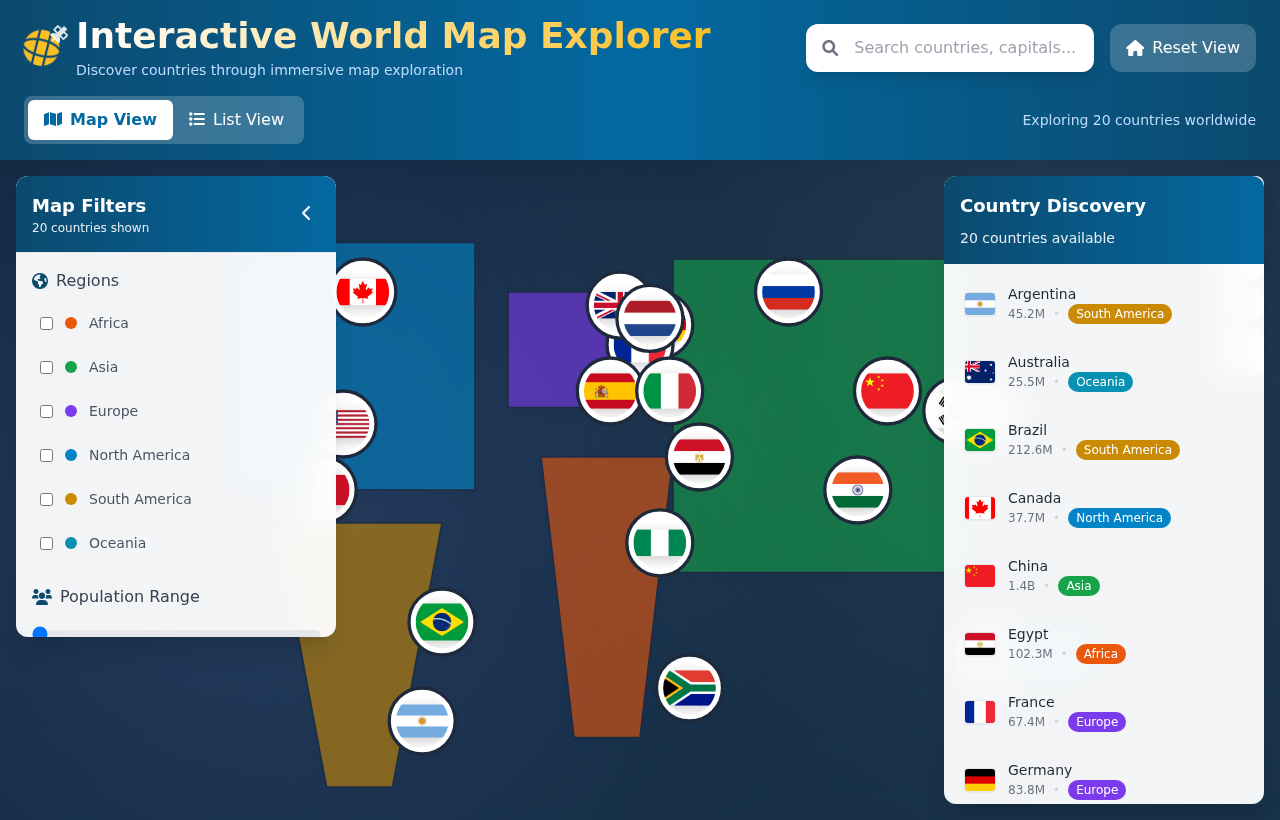
Task: Enable the Africa region filter
Action: [x=46, y=323]
